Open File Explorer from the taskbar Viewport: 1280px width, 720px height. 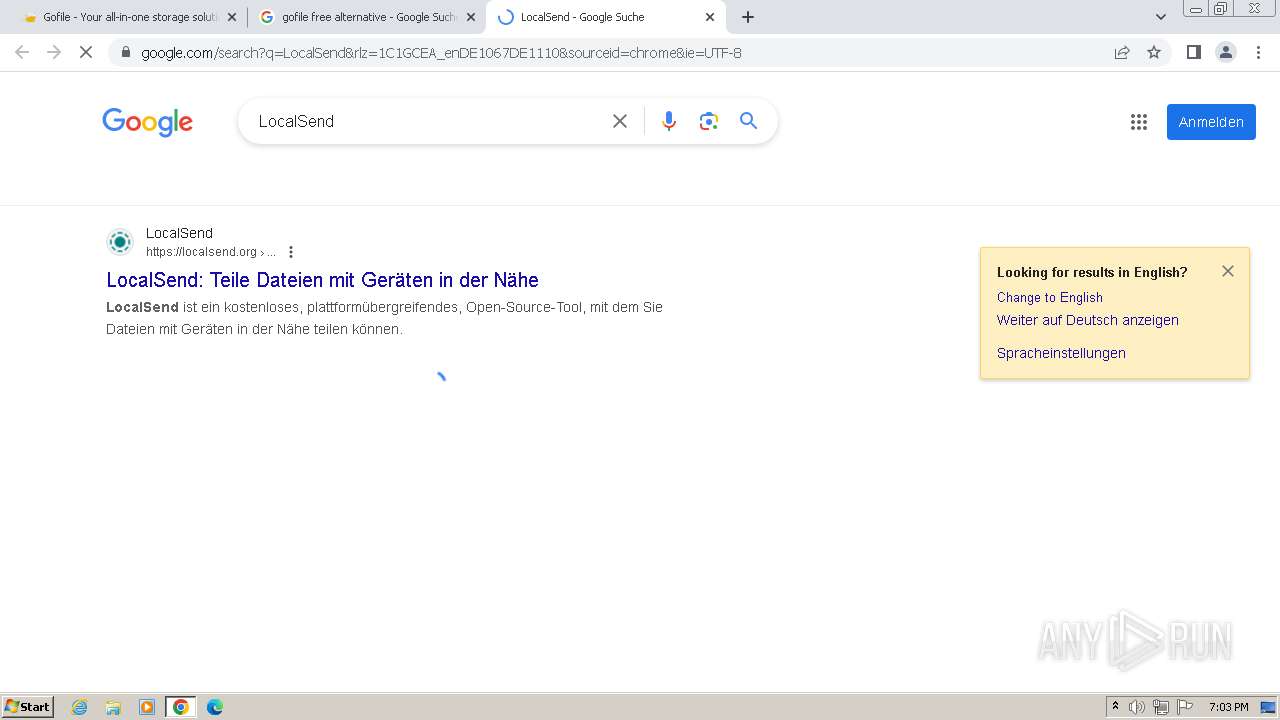[x=113, y=707]
